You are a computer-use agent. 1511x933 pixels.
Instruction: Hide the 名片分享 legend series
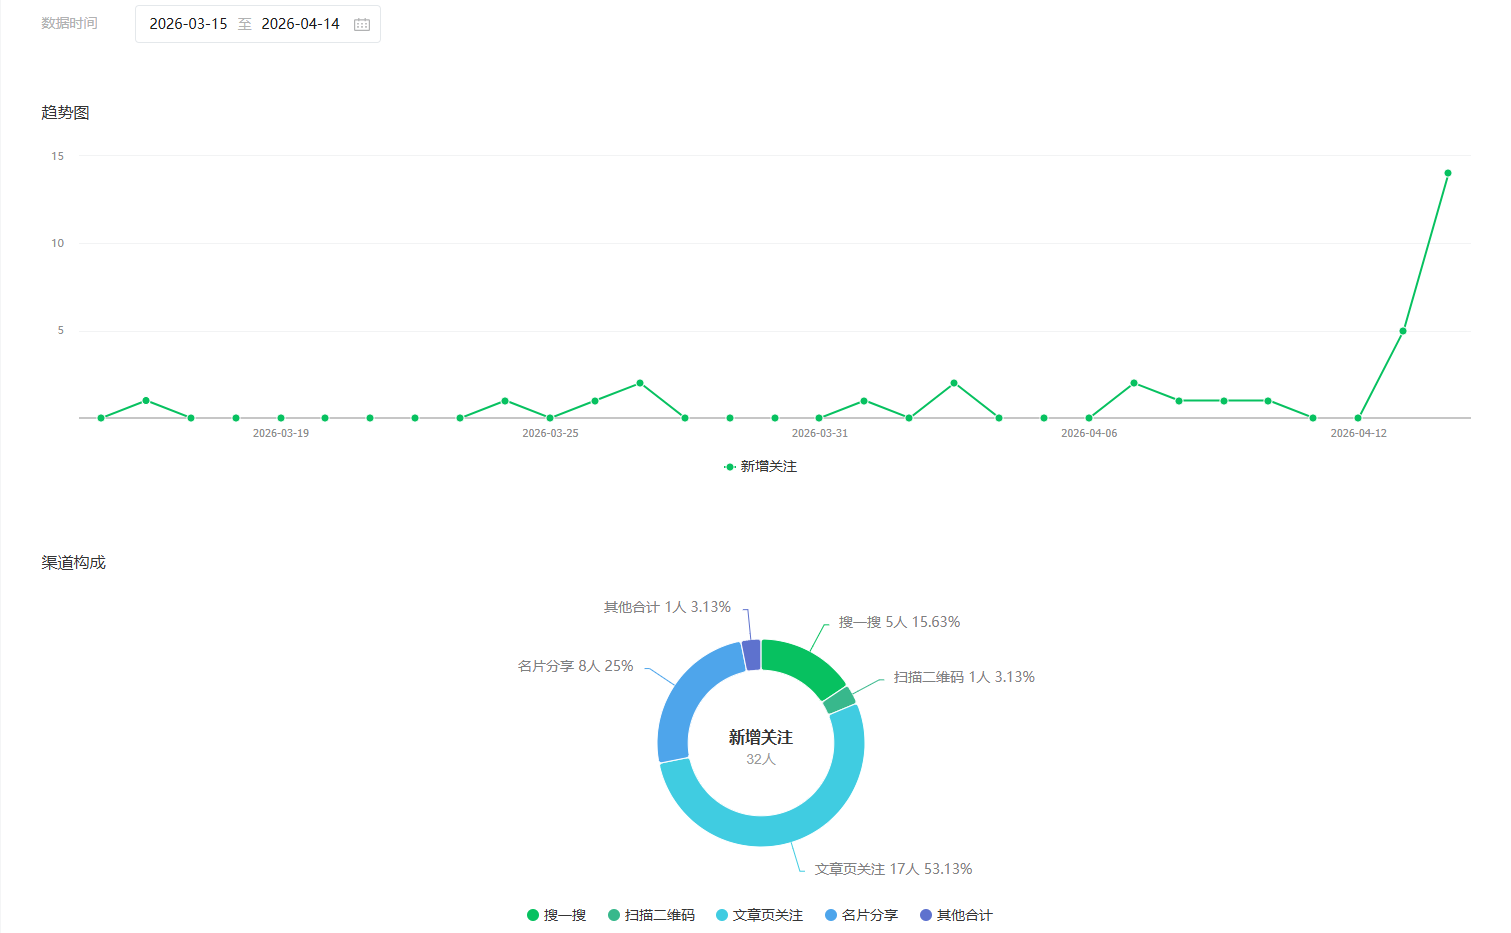[861, 915]
